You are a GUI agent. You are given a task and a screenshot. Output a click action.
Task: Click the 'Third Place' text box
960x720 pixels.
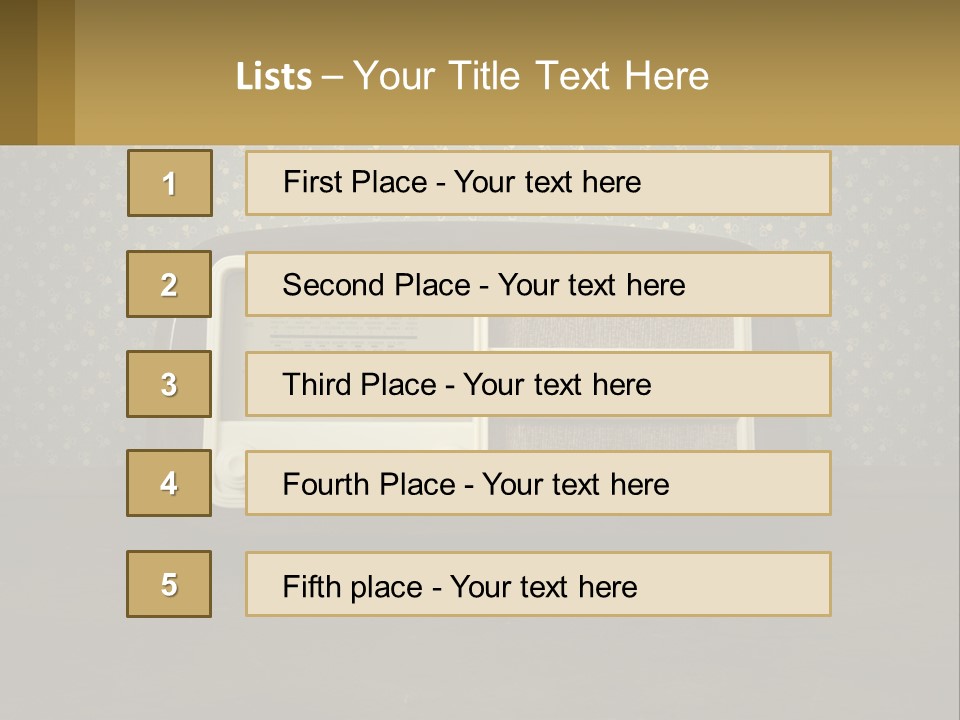point(538,384)
